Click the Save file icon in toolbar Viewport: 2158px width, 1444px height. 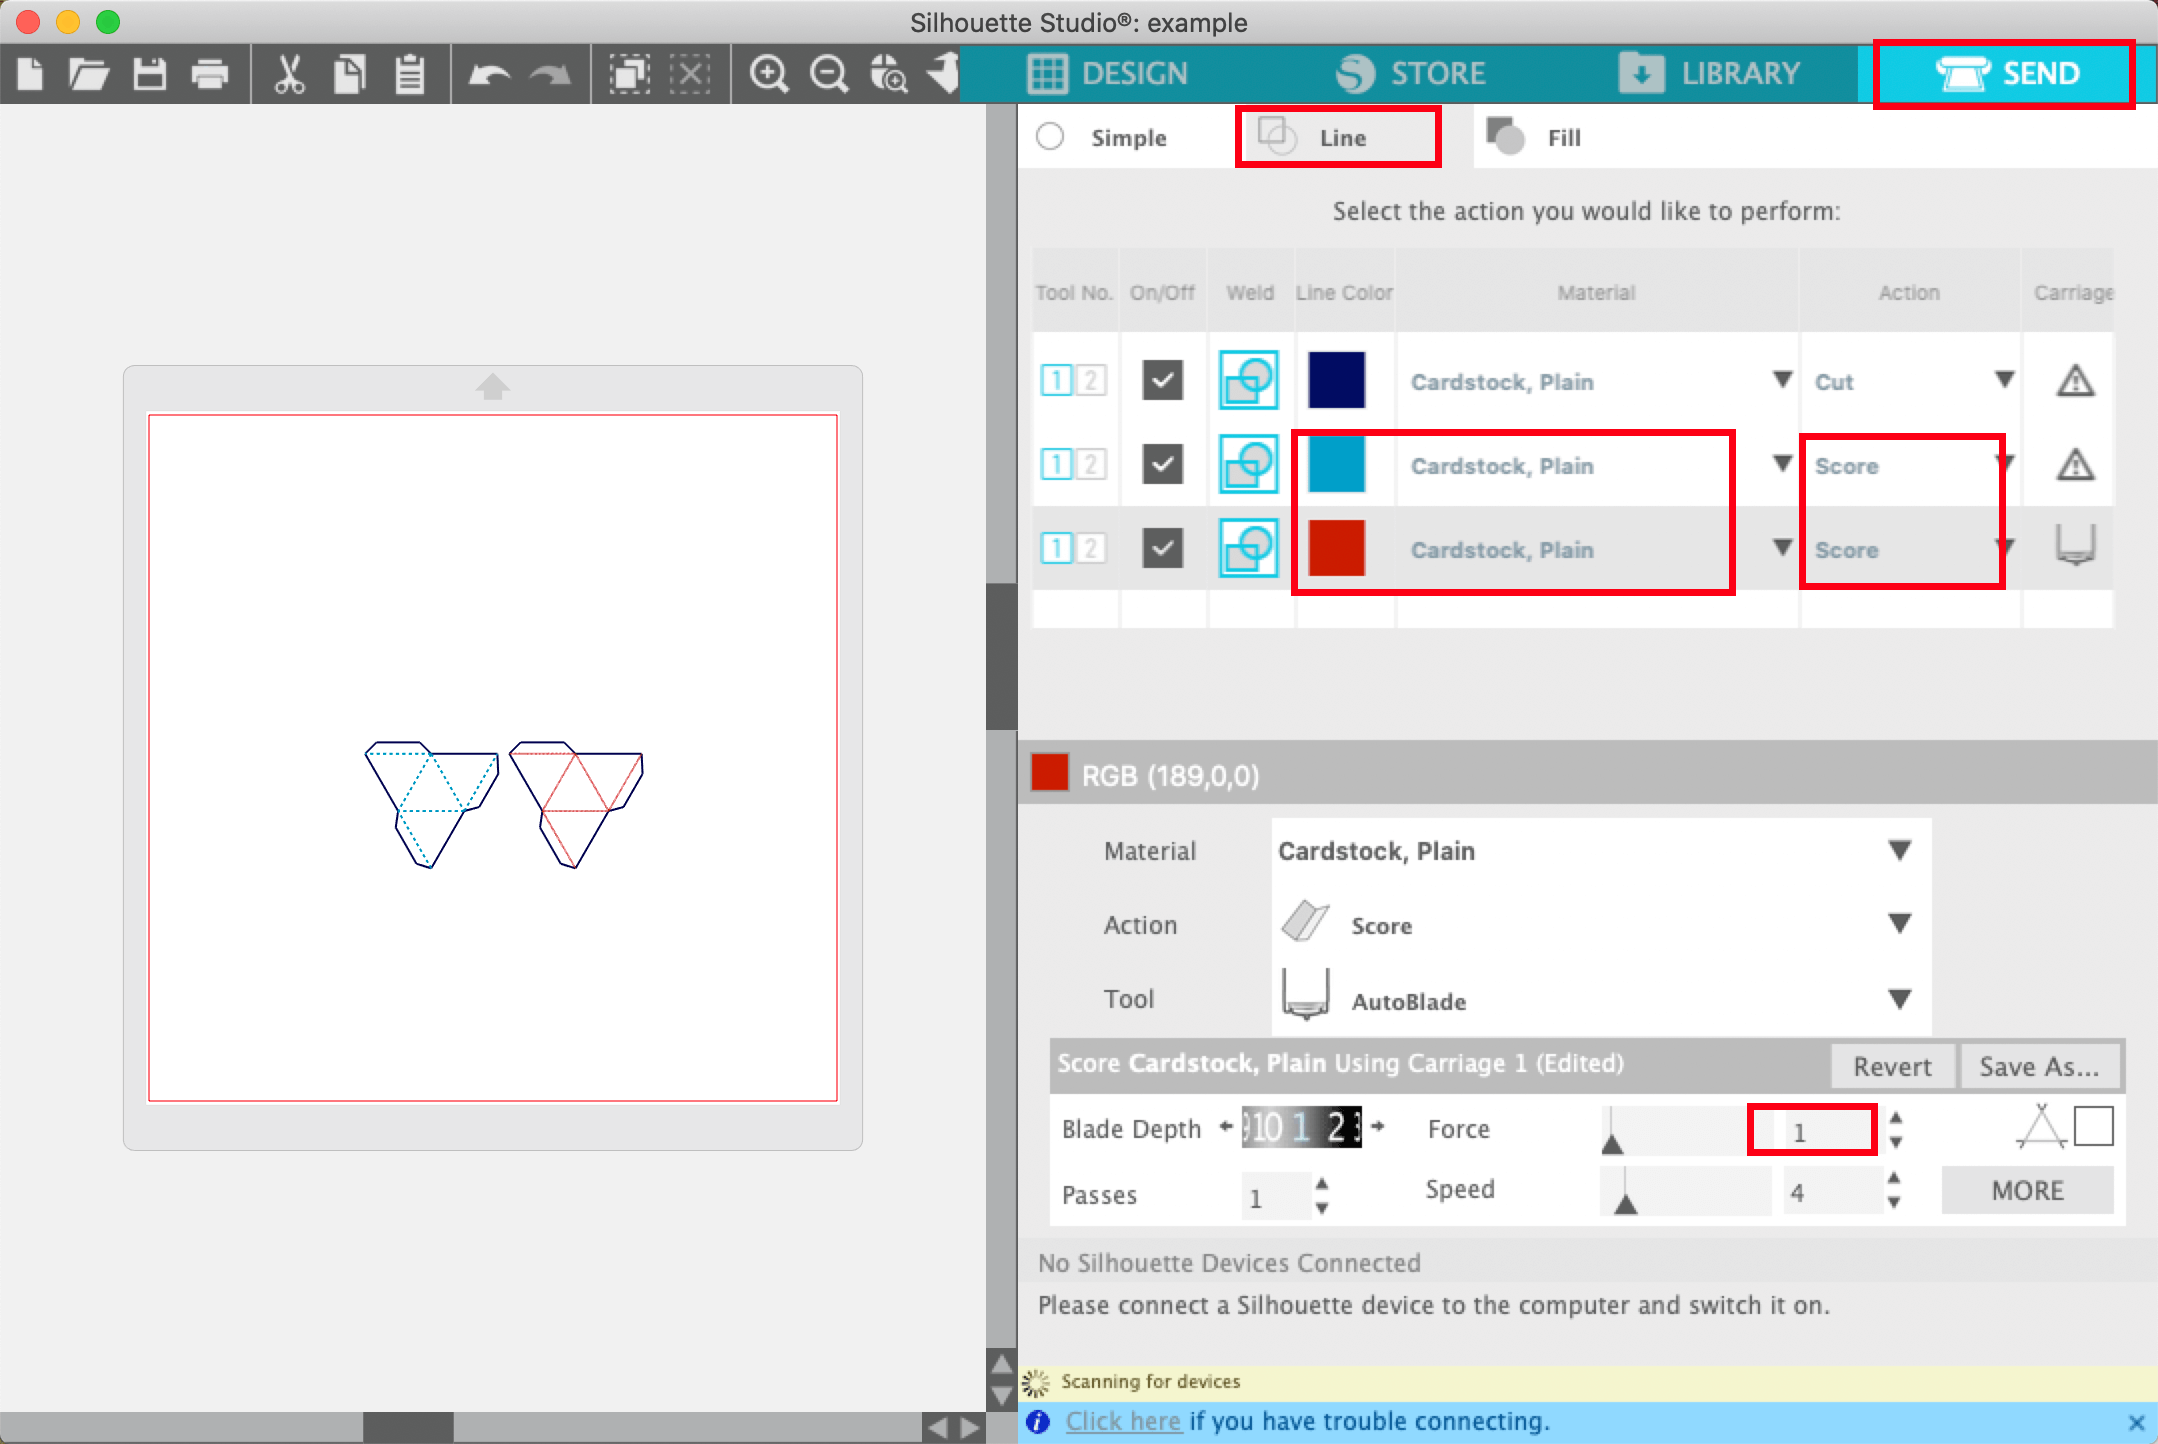pos(149,74)
